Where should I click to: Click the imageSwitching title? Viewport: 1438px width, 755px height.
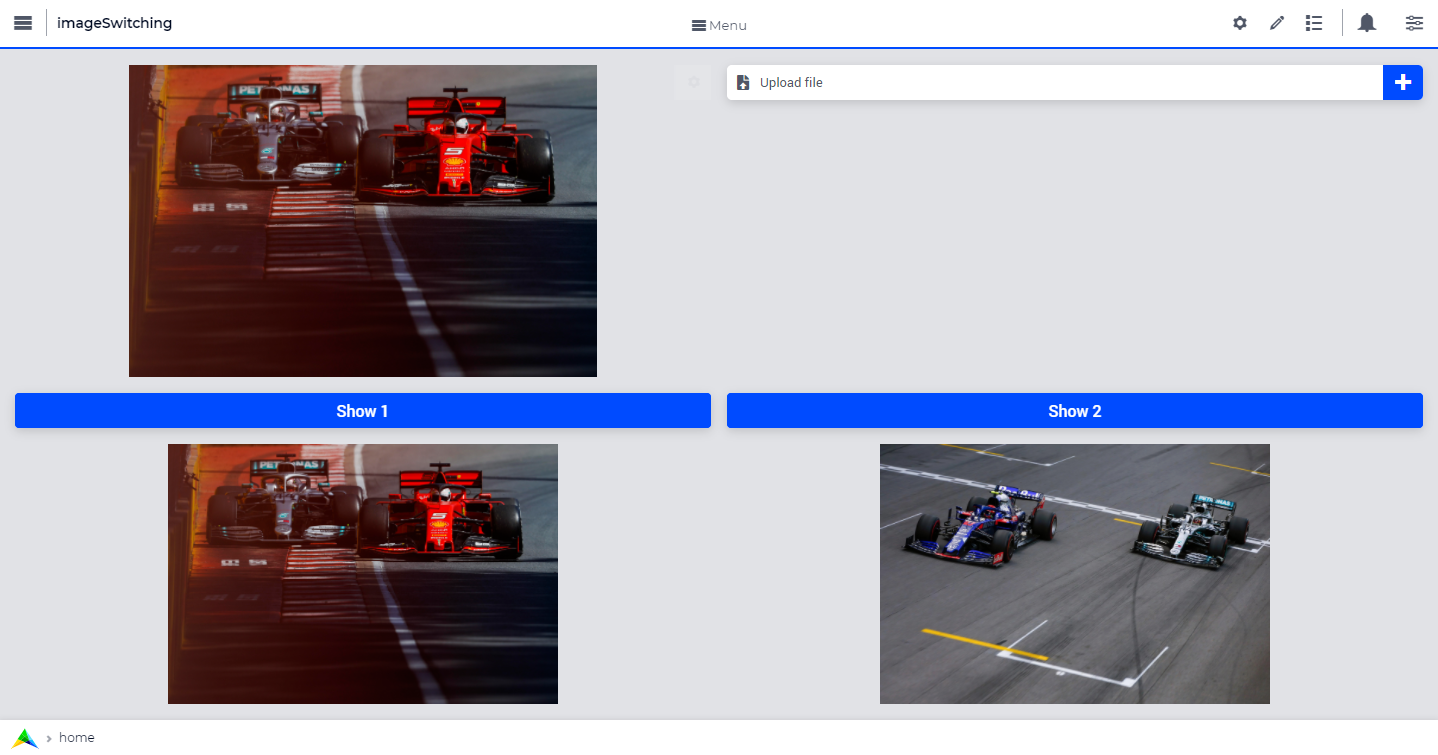point(114,23)
